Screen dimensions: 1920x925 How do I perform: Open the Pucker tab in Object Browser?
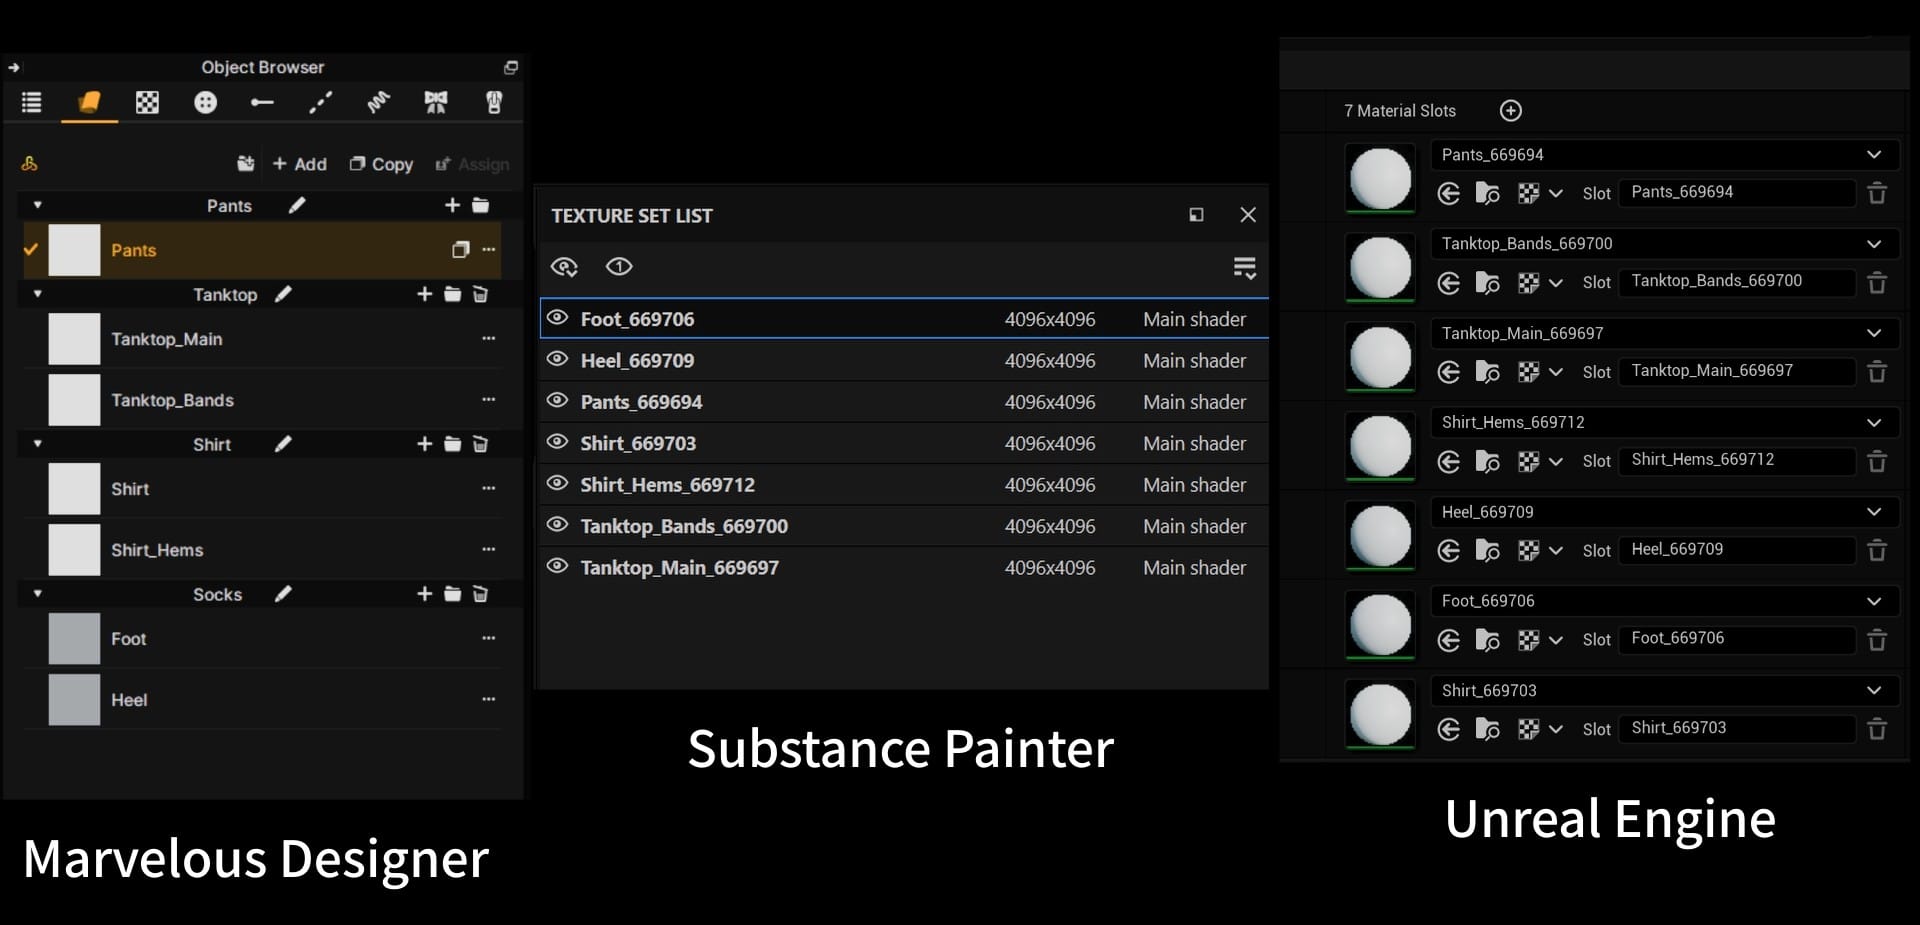[x=378, y=102]
